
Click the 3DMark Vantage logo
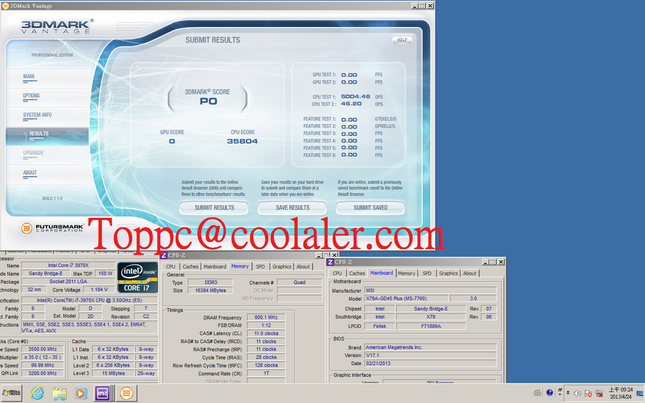(x=57, y=27)
